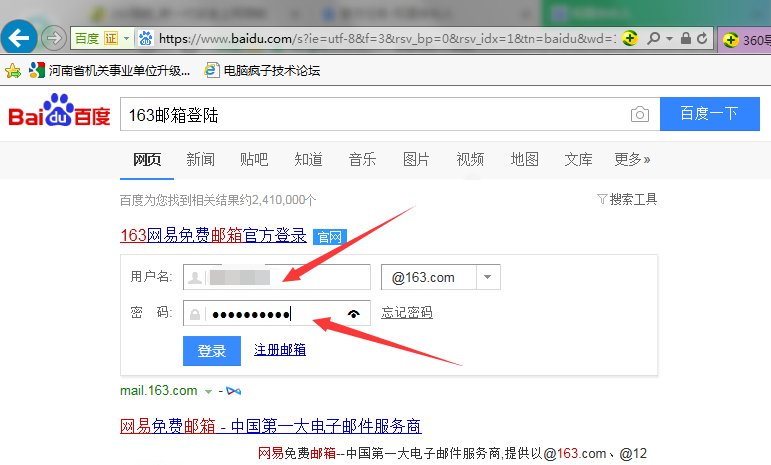Click the Baidu paw icon in address bar

coord(145,38)
